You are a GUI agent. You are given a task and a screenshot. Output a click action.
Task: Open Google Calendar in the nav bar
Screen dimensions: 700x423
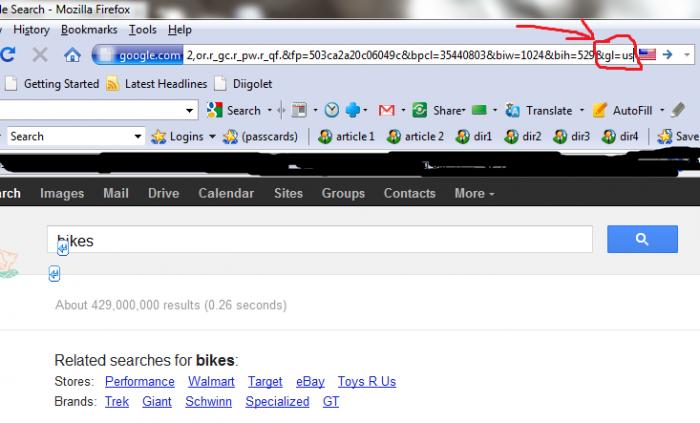pyautogui.click(x=226, y=193)
